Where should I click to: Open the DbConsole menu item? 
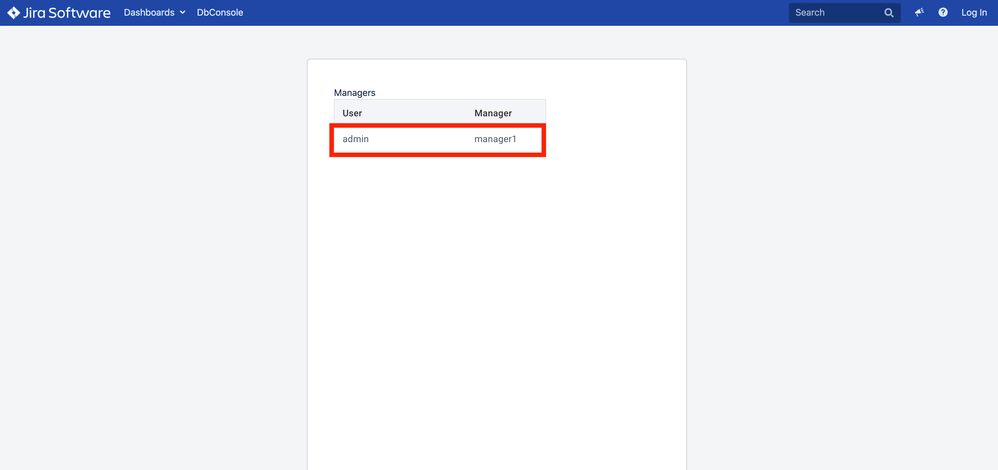[220, 13]
